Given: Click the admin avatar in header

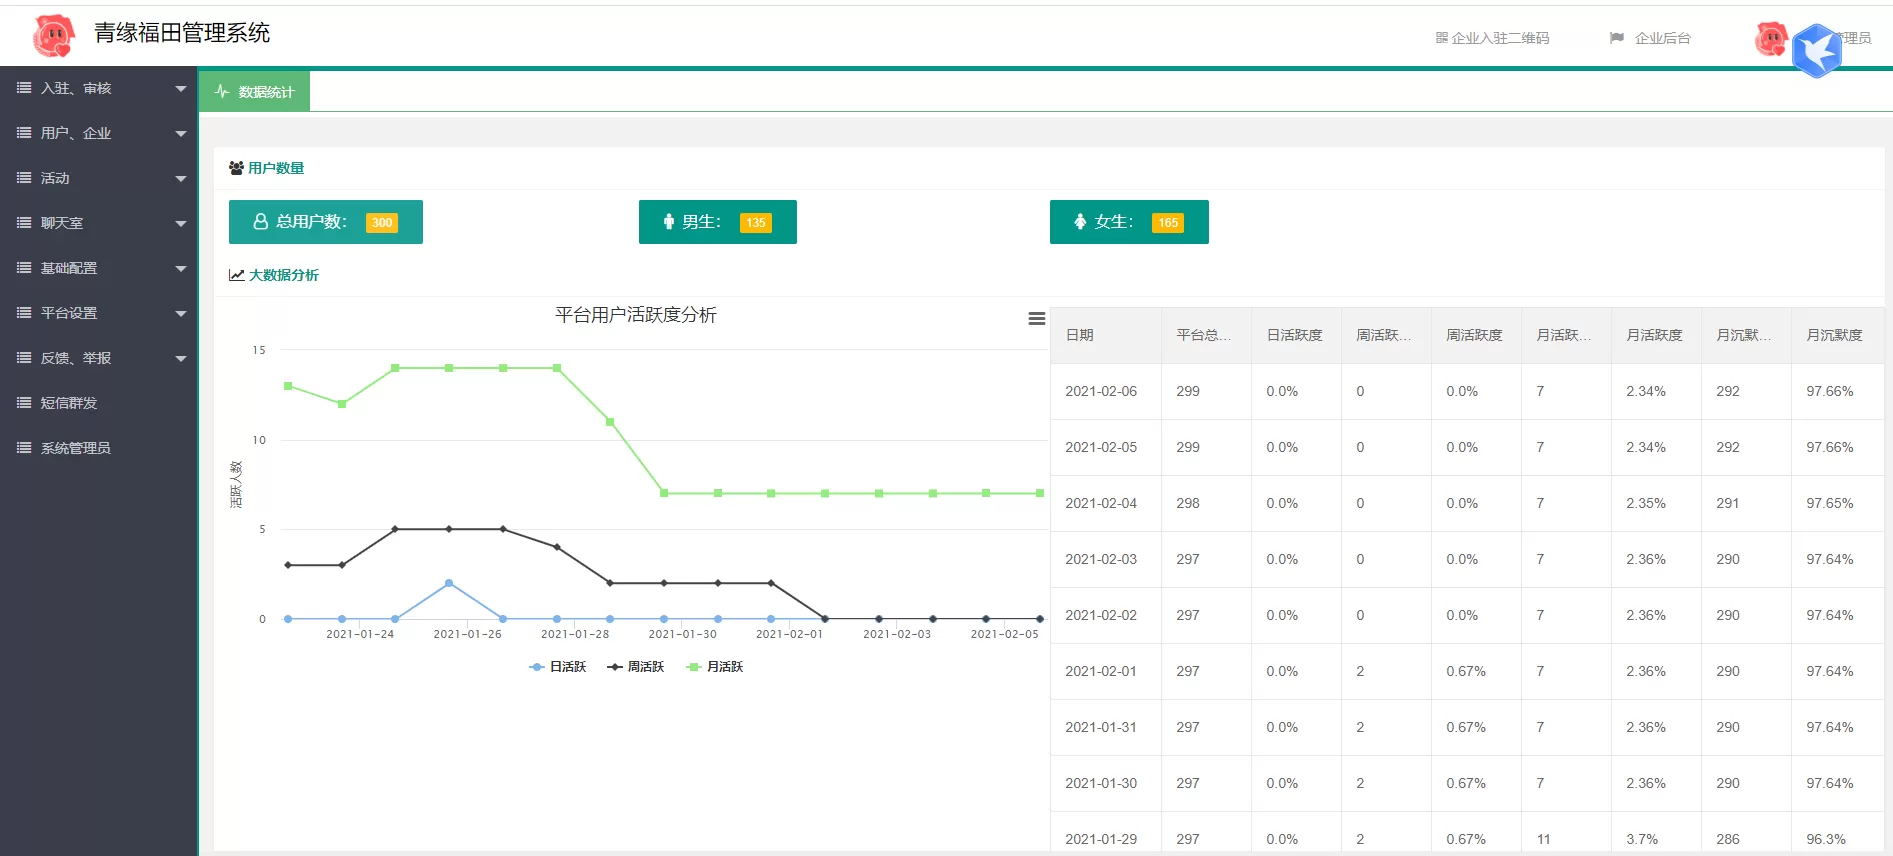Looking at the screenshot, I should pos(1771,39).
